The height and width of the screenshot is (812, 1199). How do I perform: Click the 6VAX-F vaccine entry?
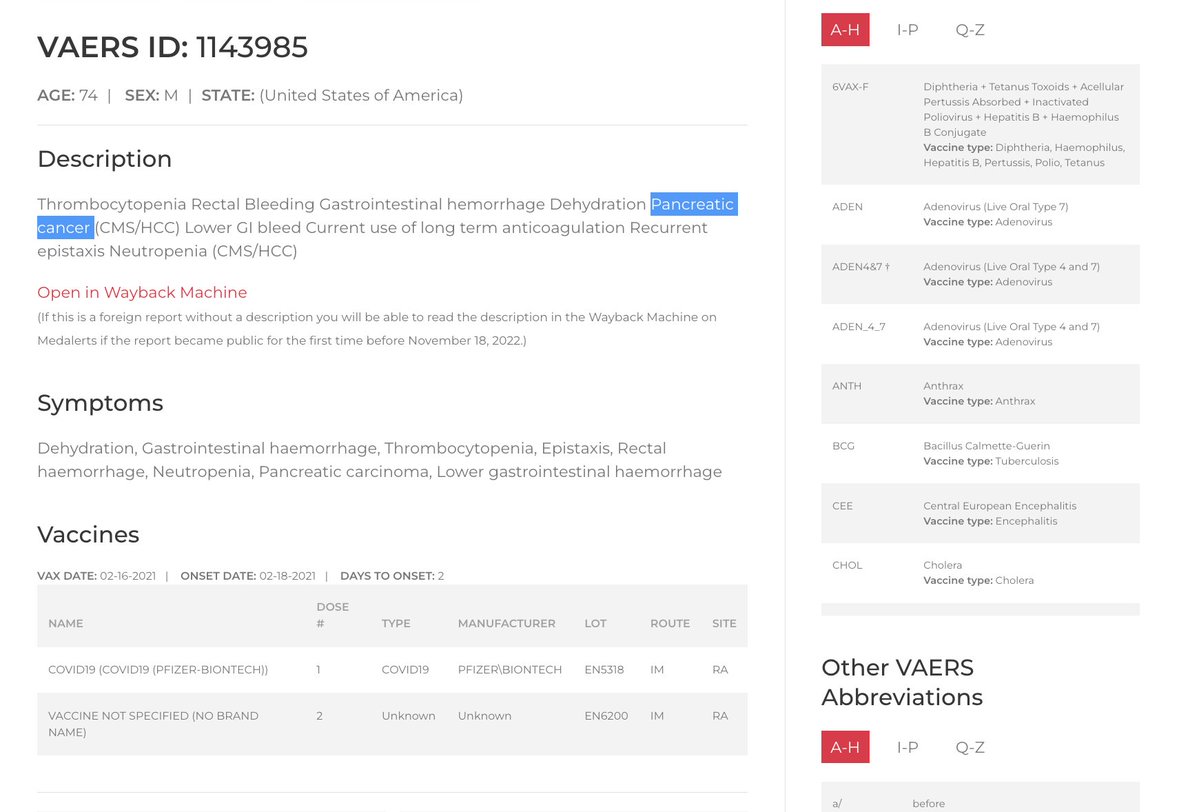point(979,124)
